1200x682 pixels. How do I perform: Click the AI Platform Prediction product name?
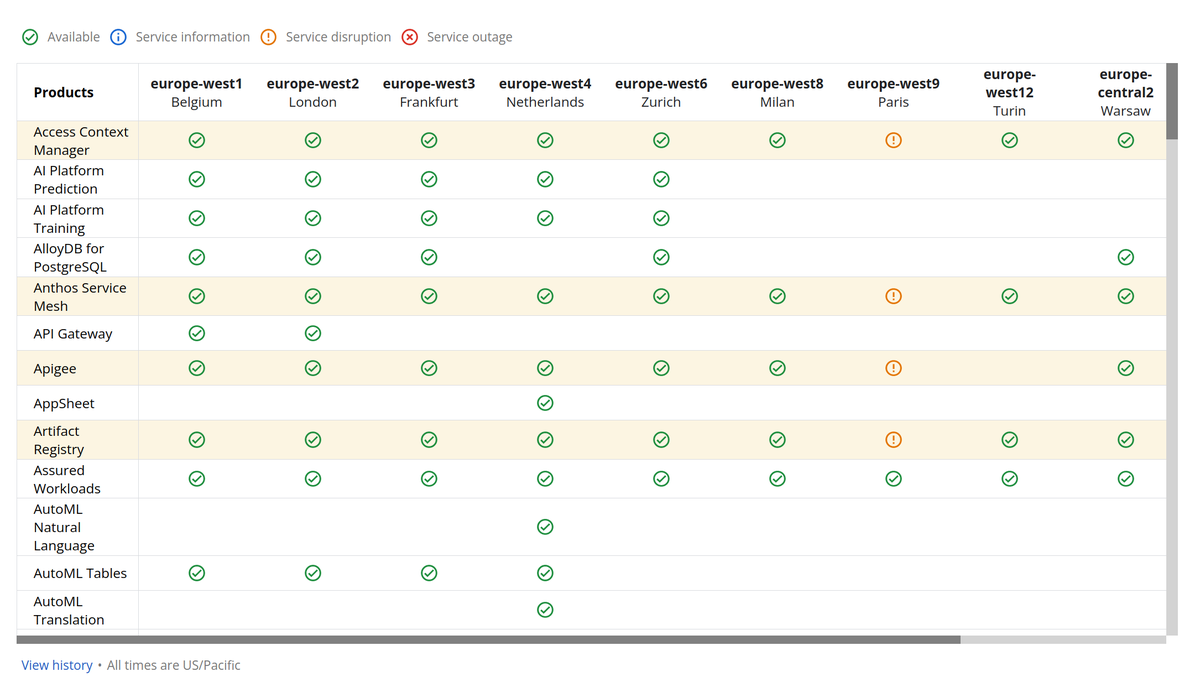(69, 180)
